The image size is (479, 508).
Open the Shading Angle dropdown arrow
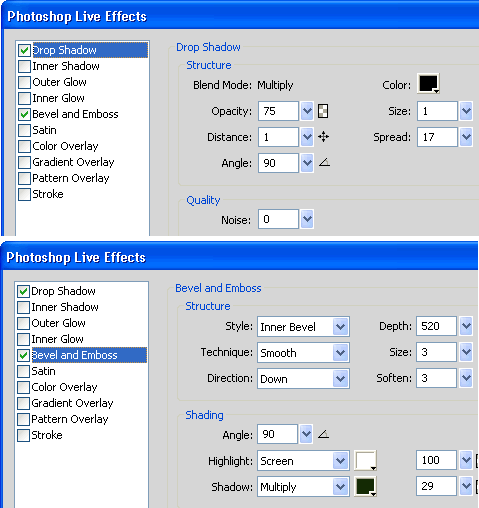pyautogui.click(x=306, y=434)
